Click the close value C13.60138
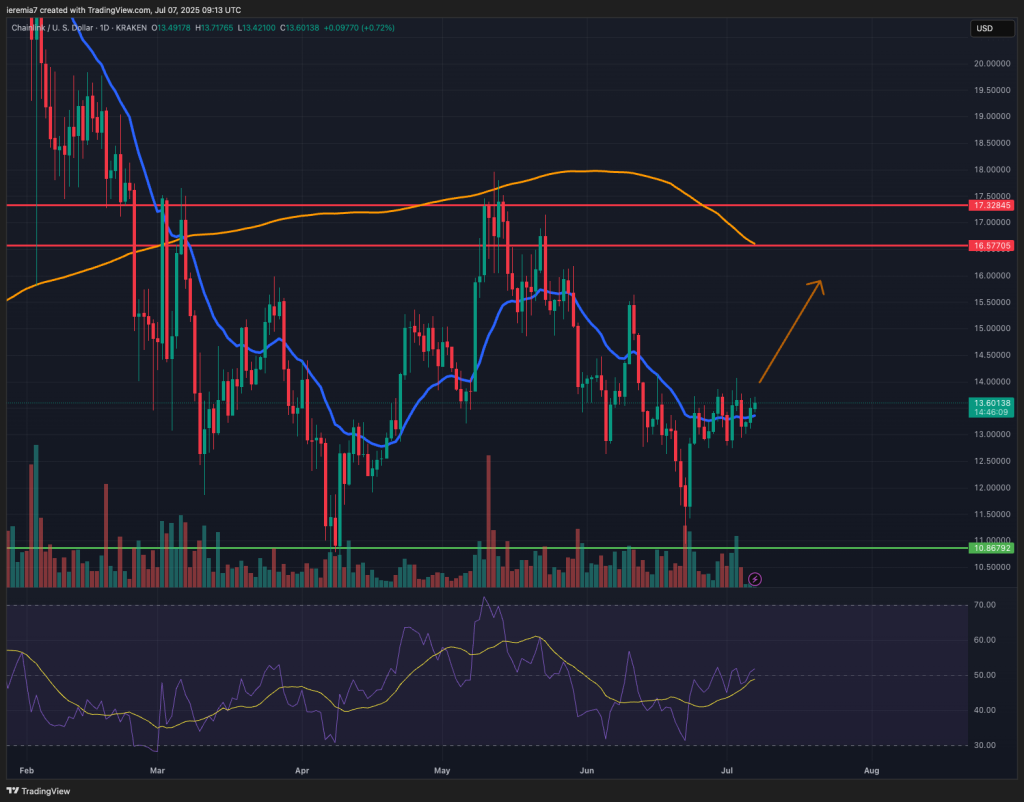The image size is (1024, 802). [302, 28]
